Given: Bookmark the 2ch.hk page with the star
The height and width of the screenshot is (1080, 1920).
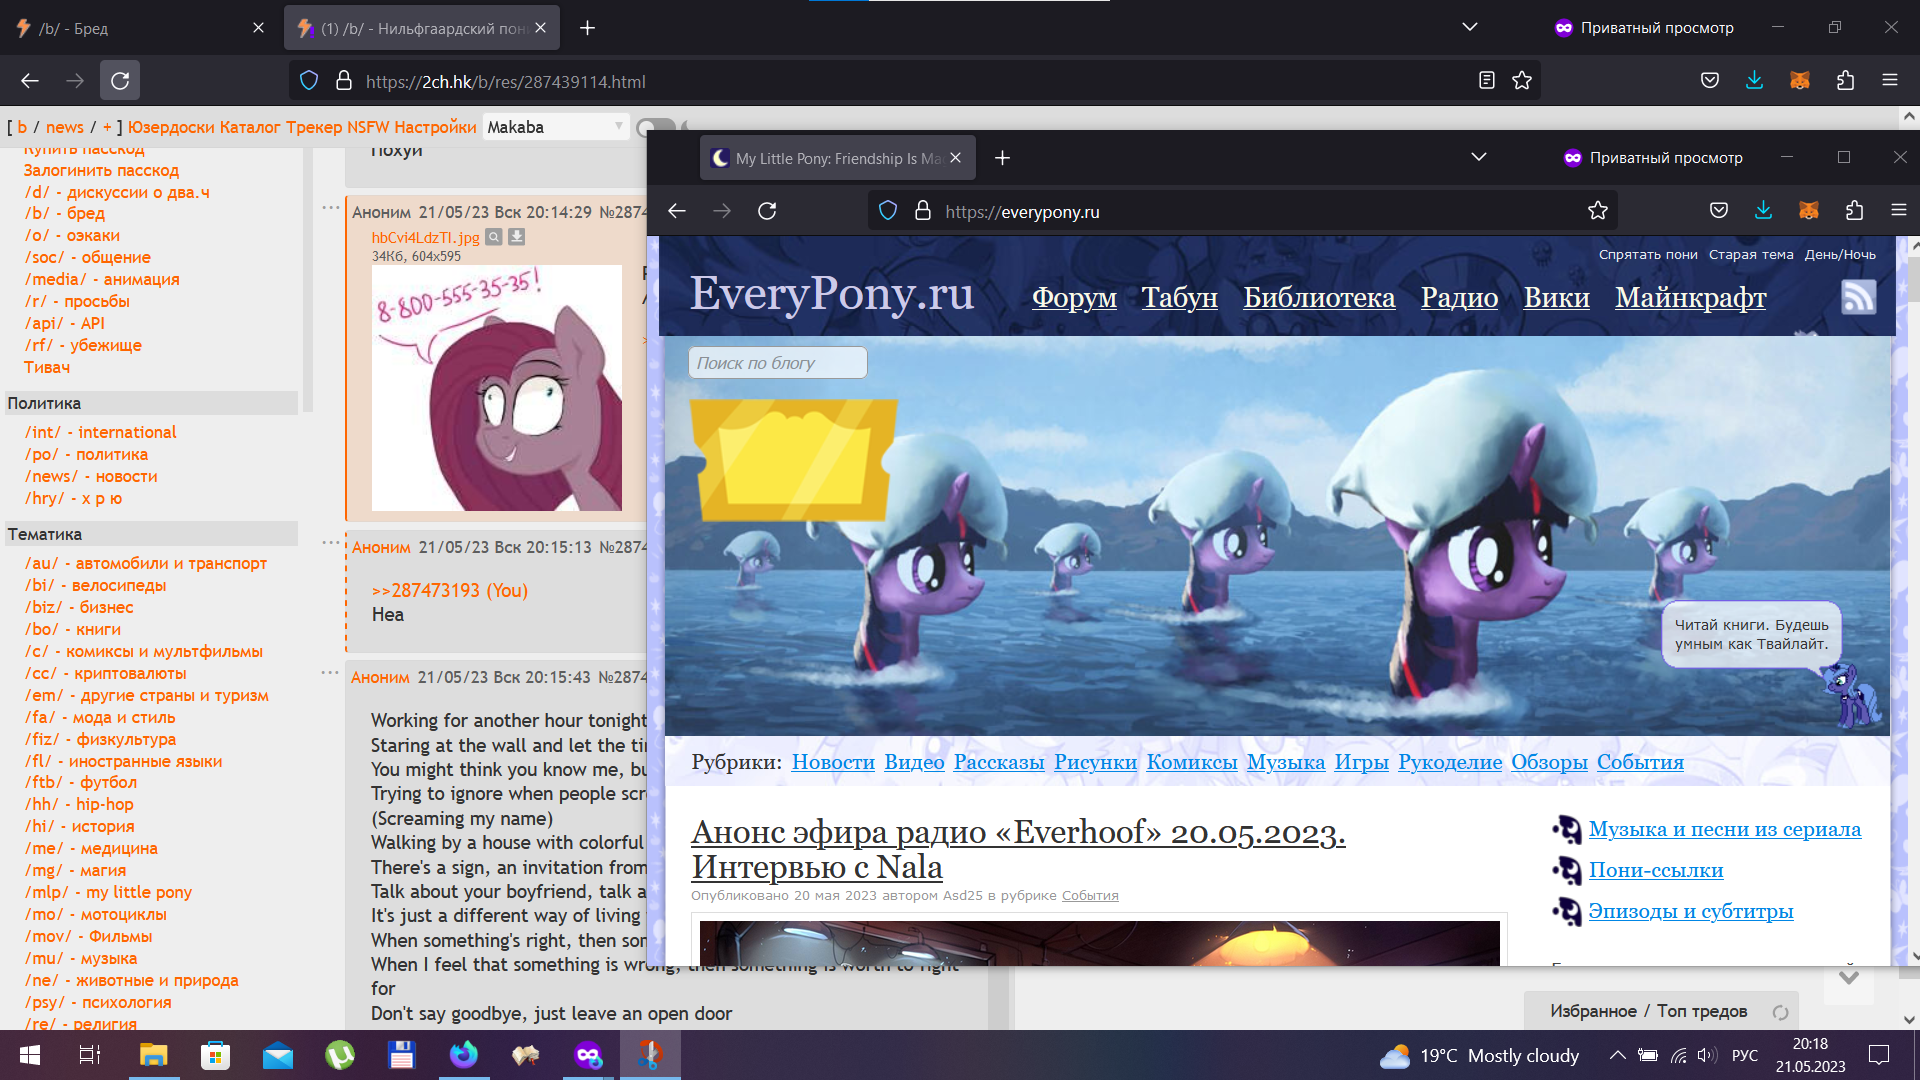Looking at the screenshot, I should point(1522,81).
